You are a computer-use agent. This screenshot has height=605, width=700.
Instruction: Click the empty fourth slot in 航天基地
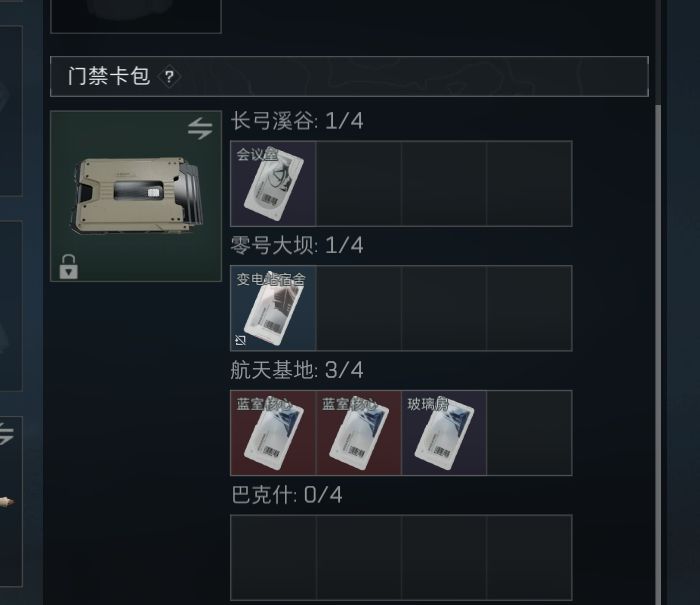(x=529, y=433)
